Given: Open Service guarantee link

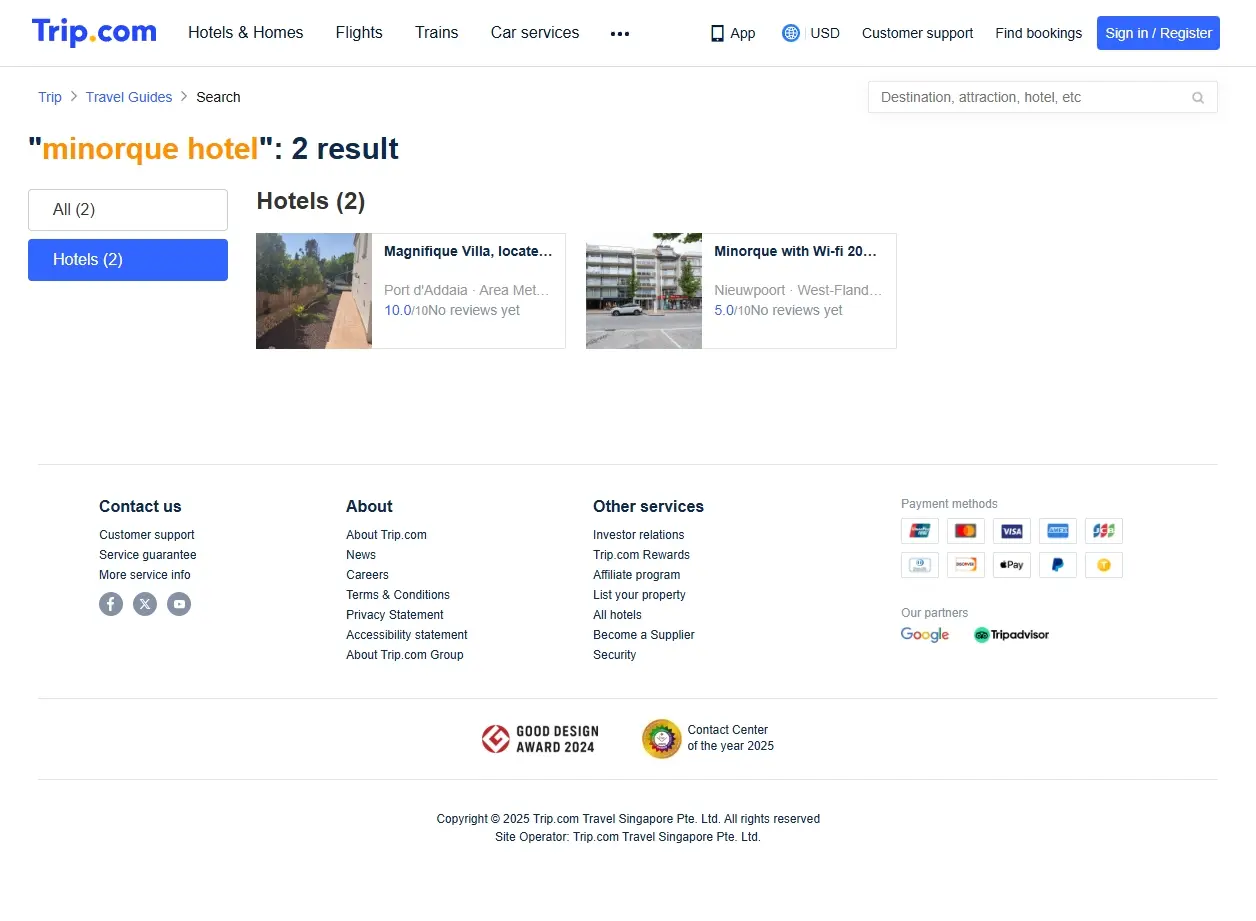Looking at the screenshot, I should [148, 555].
